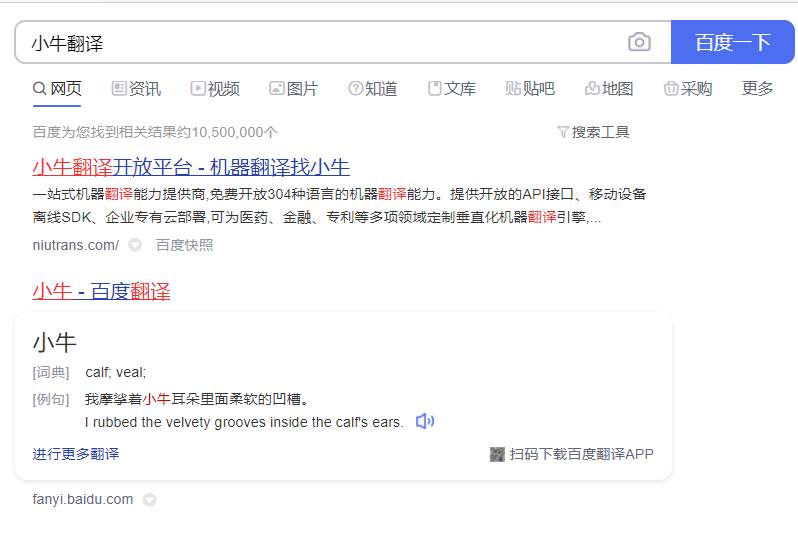Open the 采购 tab
The height and width of the screenshot is (533, 798).
click(688, 89)
